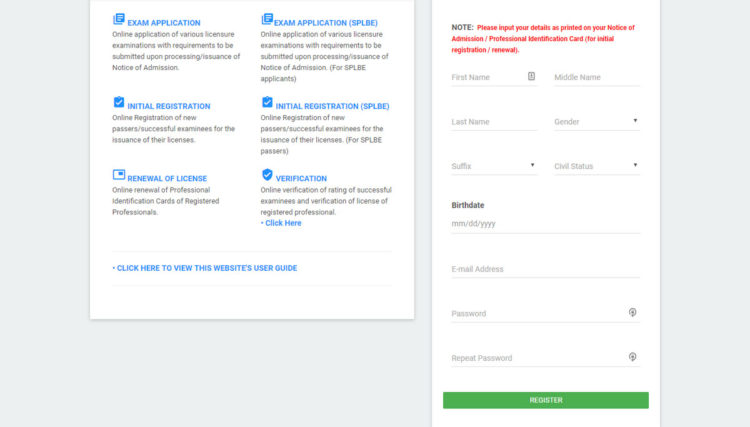
Task: Focus the Birthdate mm/dd/yyyy field
Action: coord(545,224)
